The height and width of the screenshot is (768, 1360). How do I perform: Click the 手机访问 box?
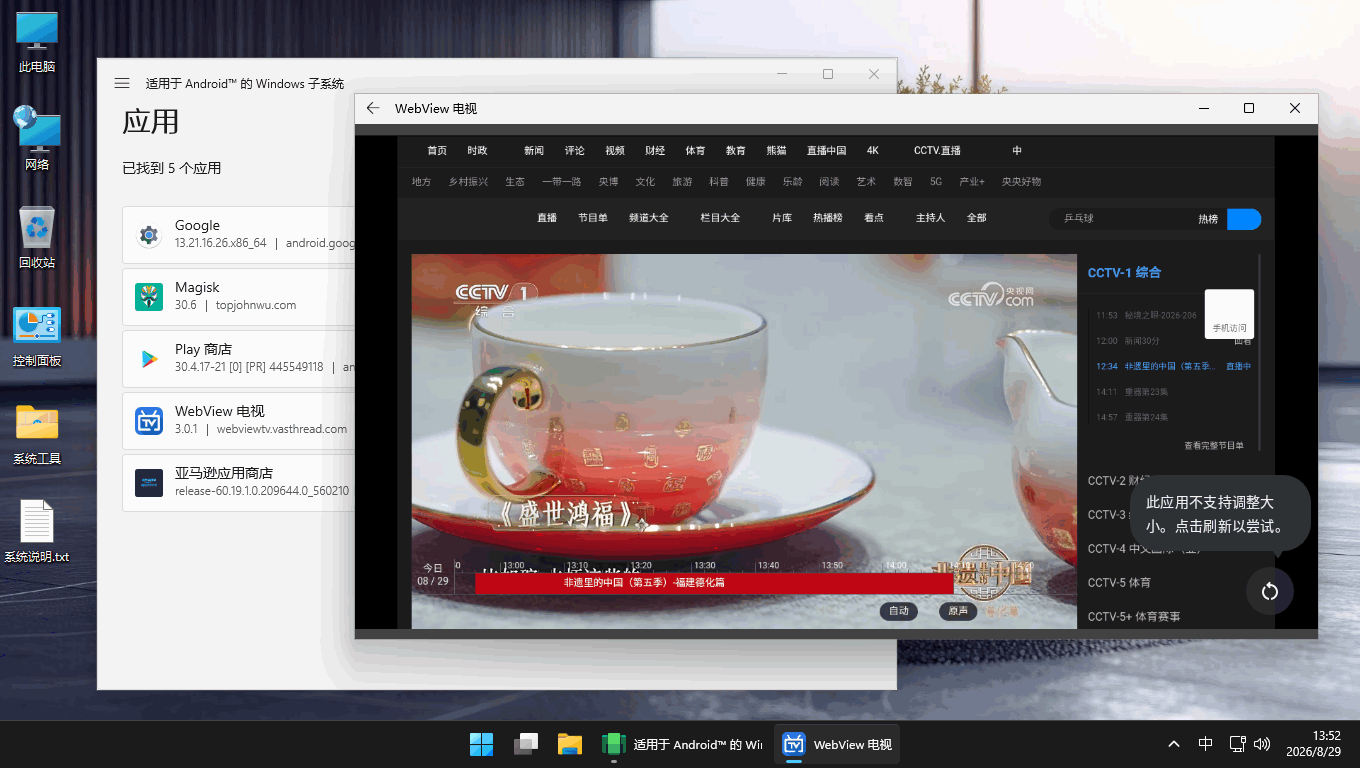pos(1229,313)
